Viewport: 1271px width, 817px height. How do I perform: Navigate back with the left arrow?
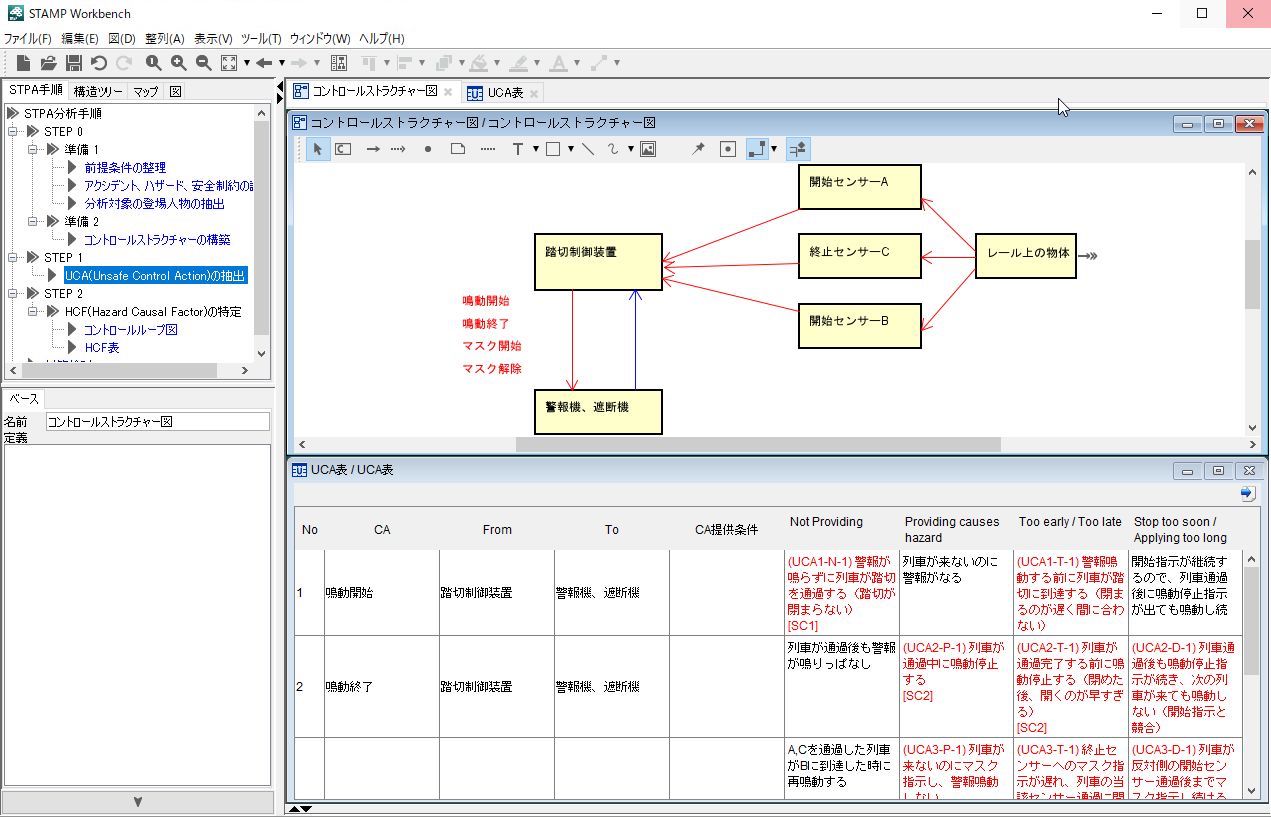[x=264, y=63]
